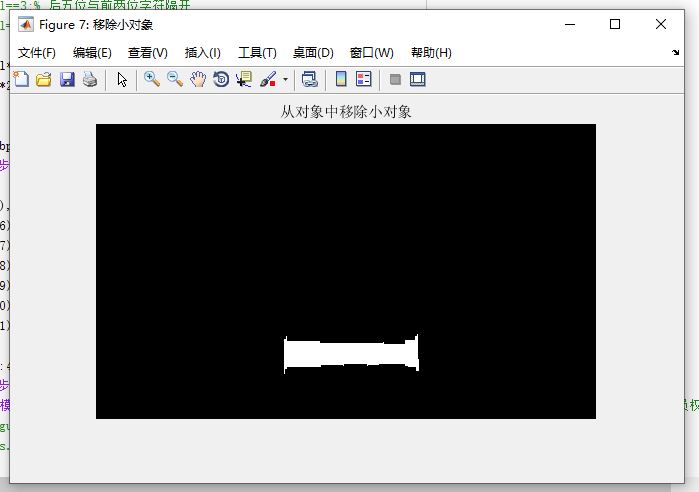The image size is (699, 492).
Task: Print the figure via printer icon
Action: [x=90, y=79]
